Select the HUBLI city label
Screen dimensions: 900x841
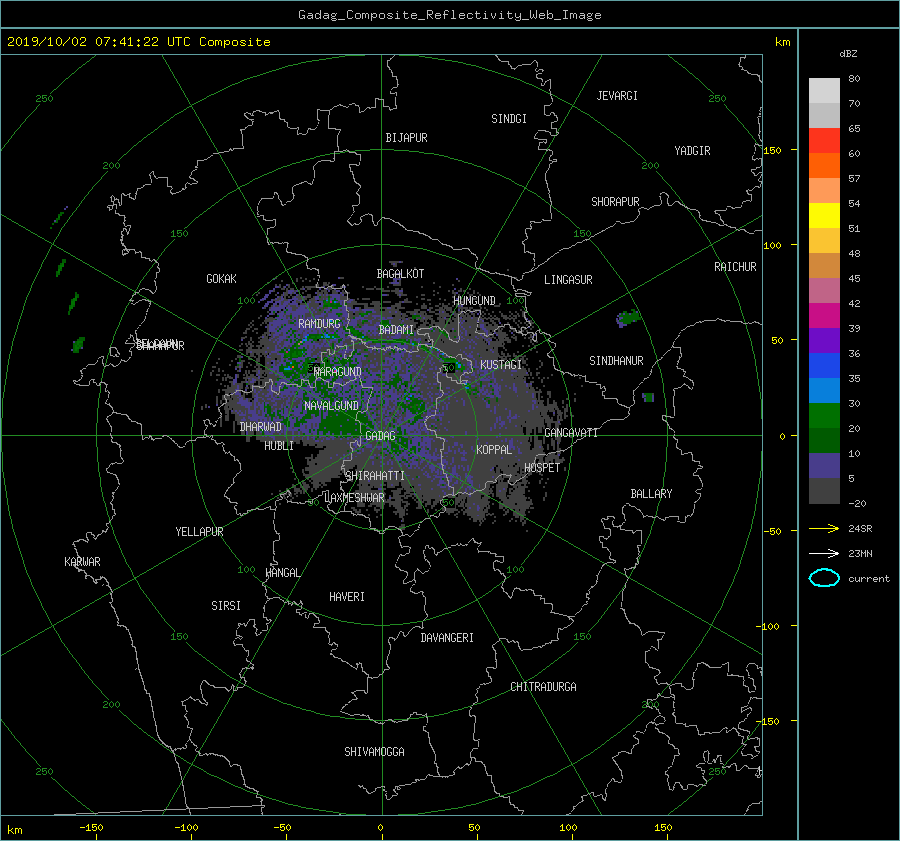point(279,446)
